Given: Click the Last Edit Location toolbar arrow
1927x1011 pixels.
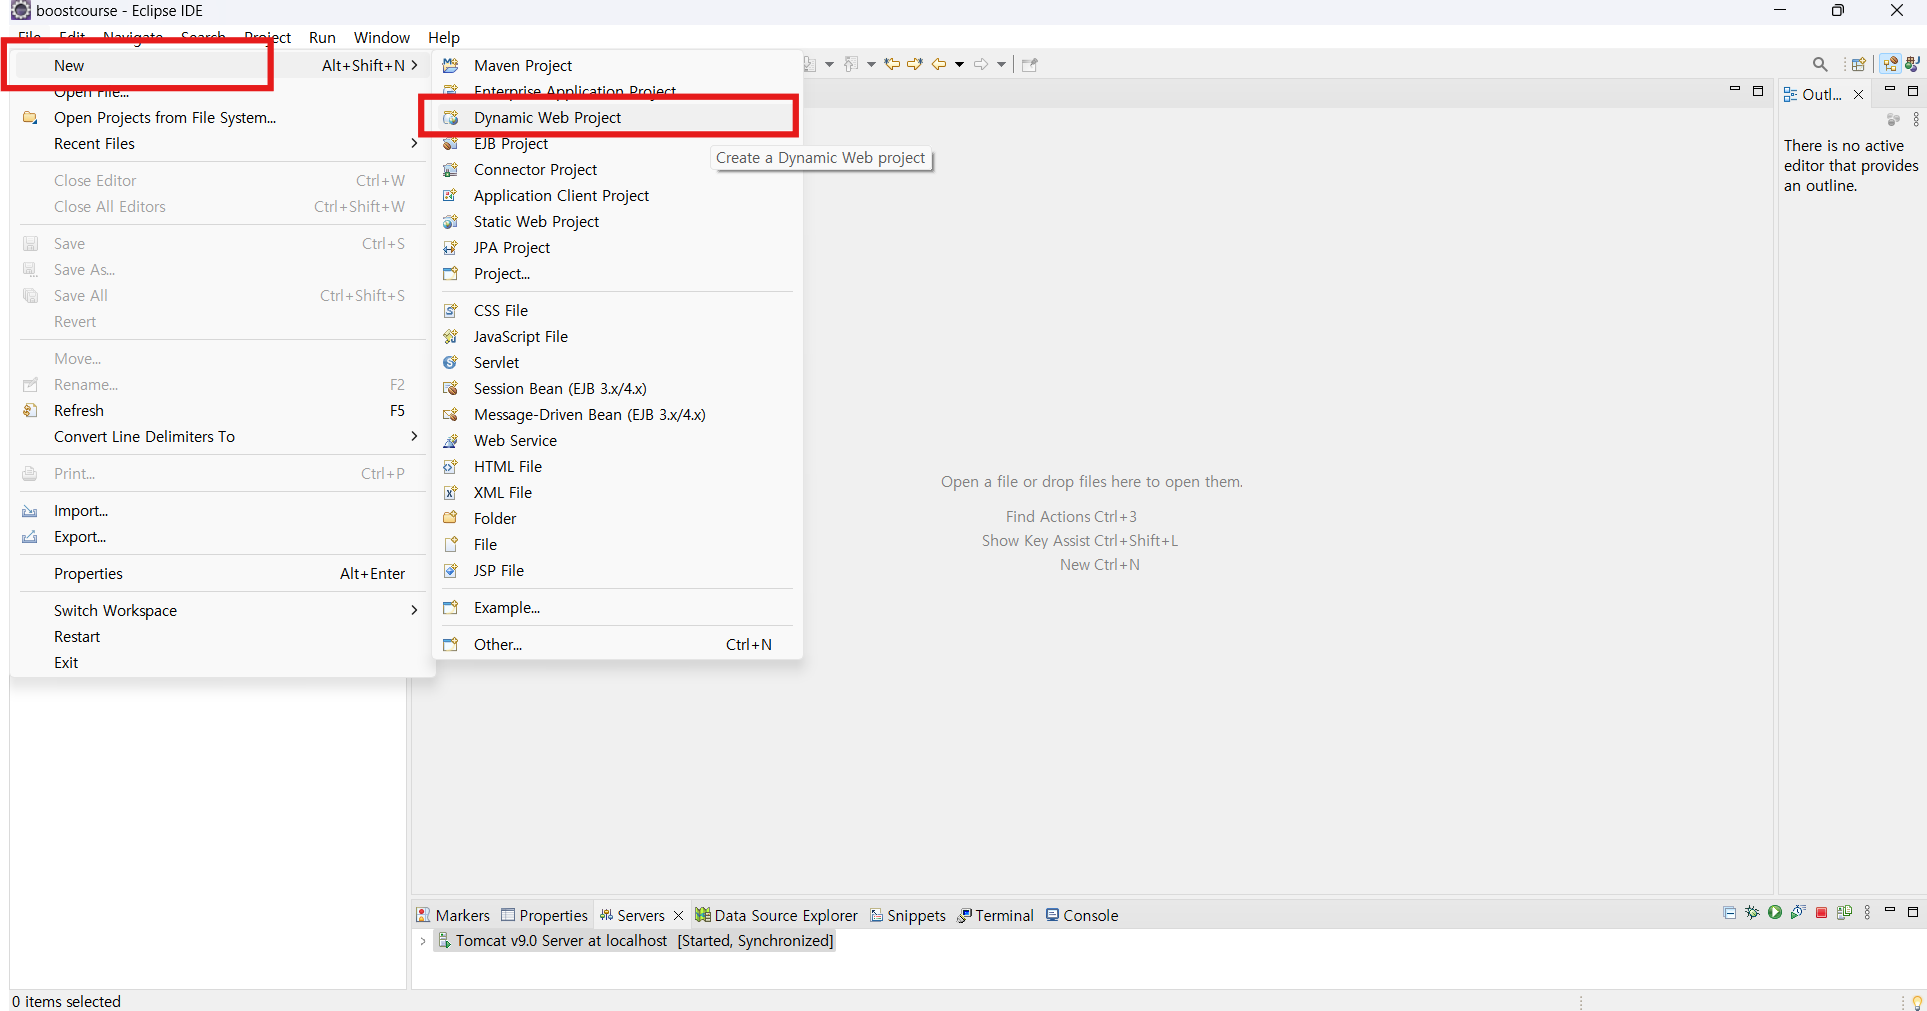Looking at the screenshot, I should pyautogui.click(x=892, y=64).
